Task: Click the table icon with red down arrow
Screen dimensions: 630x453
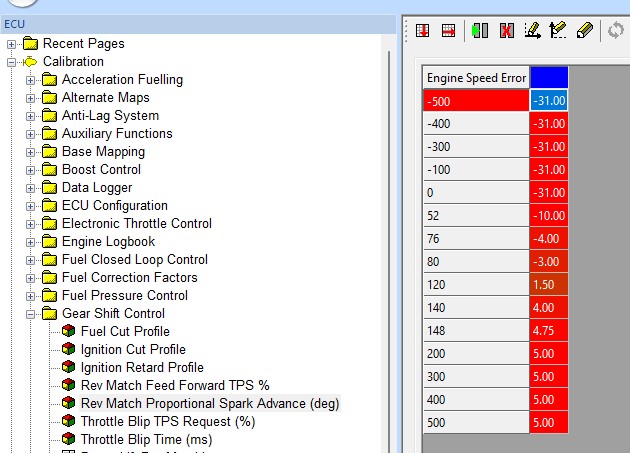Action: (422, 31)
